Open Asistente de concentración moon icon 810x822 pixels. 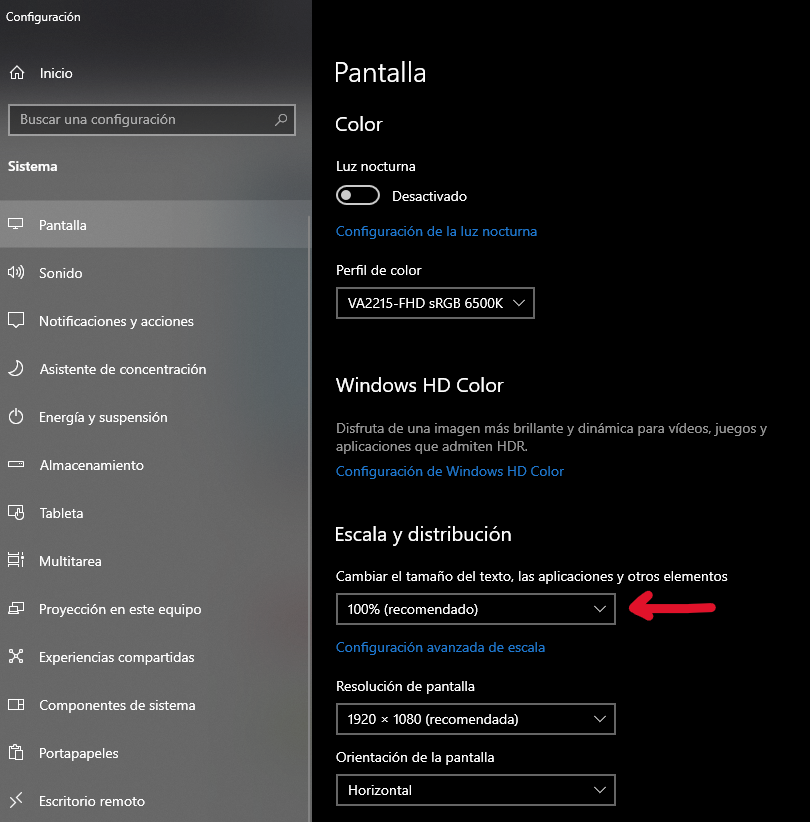pos(16,369)
